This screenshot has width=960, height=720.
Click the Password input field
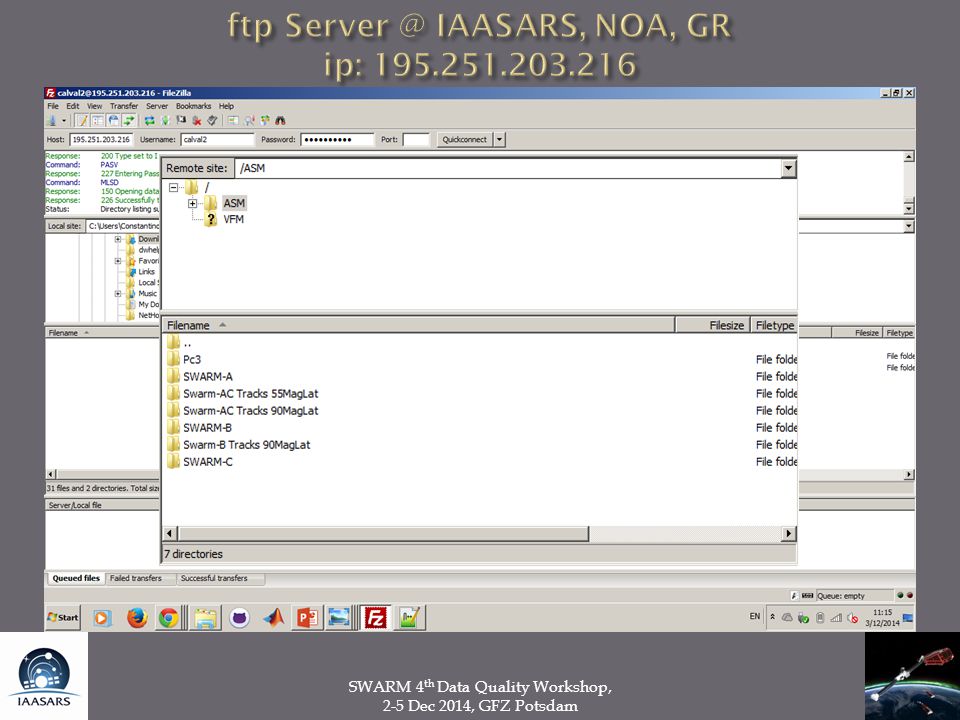pos(337,140)
